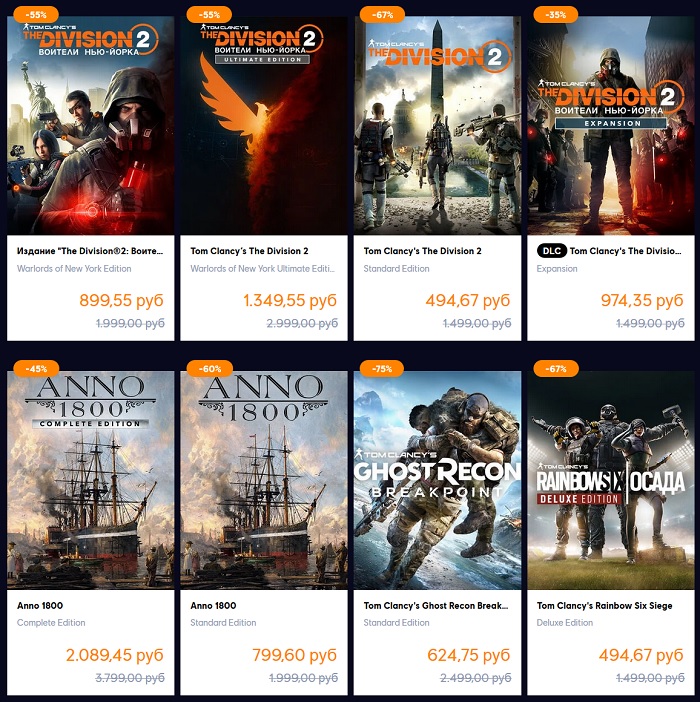Viewport: 700px width, 702px height.
Task: Click the Warlords of New York Ultimate Edition subtitle
Action: click(x=262, y=269)
